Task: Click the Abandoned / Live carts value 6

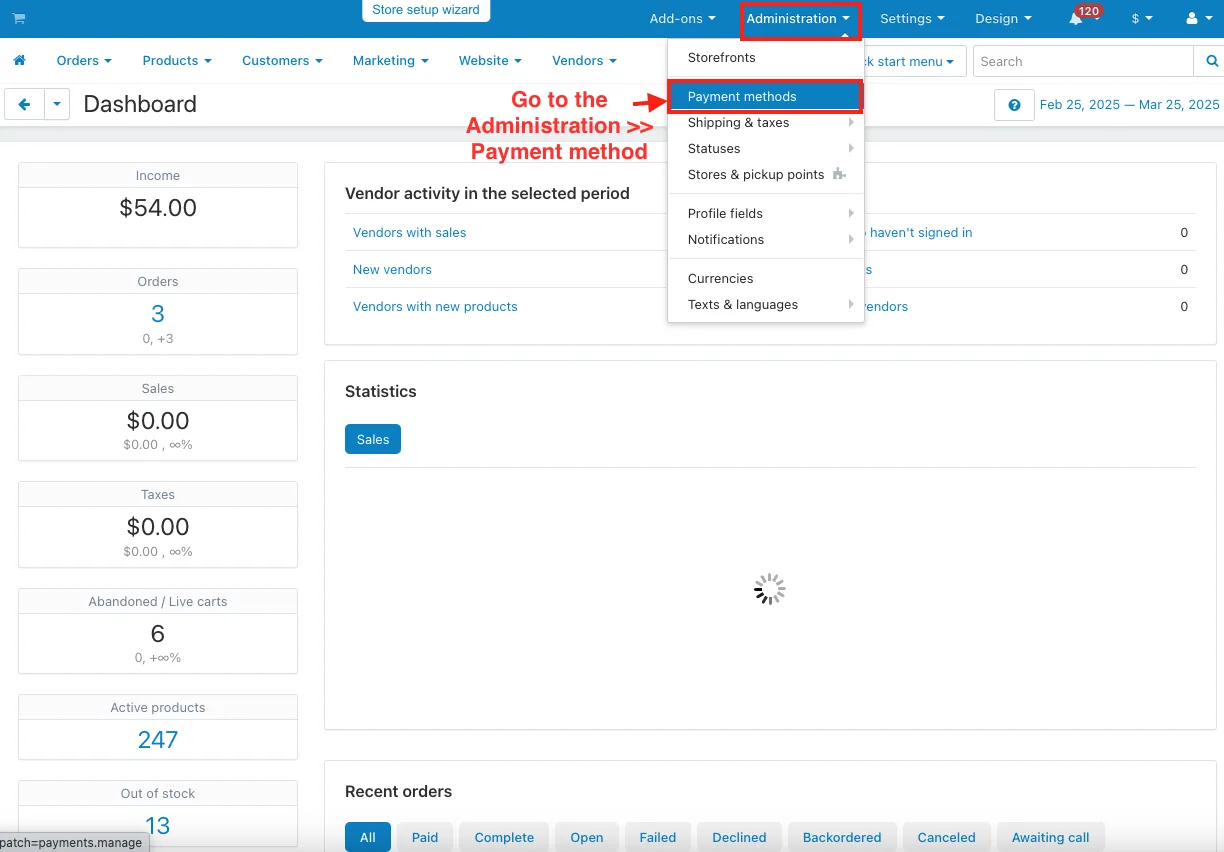Action: pyautogui.click(x=158, y=634)
